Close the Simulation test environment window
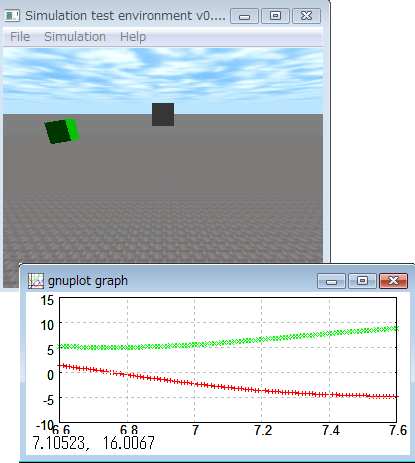This screenshot has width=415, height=463. pos(306,16)
